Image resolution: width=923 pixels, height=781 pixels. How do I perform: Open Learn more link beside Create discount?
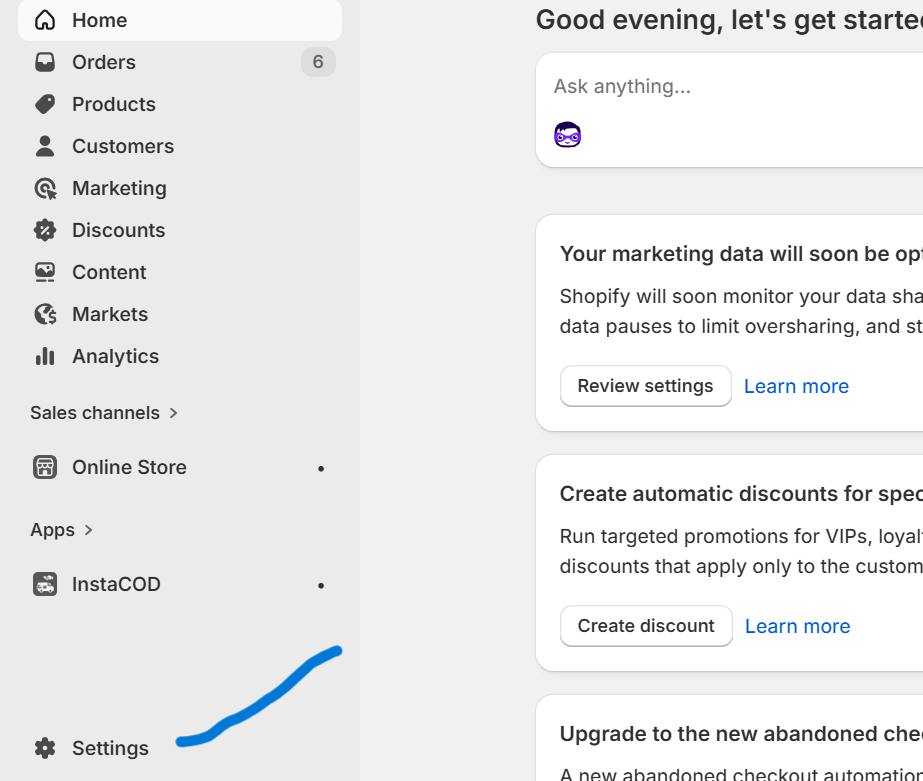tap(797, 626)
